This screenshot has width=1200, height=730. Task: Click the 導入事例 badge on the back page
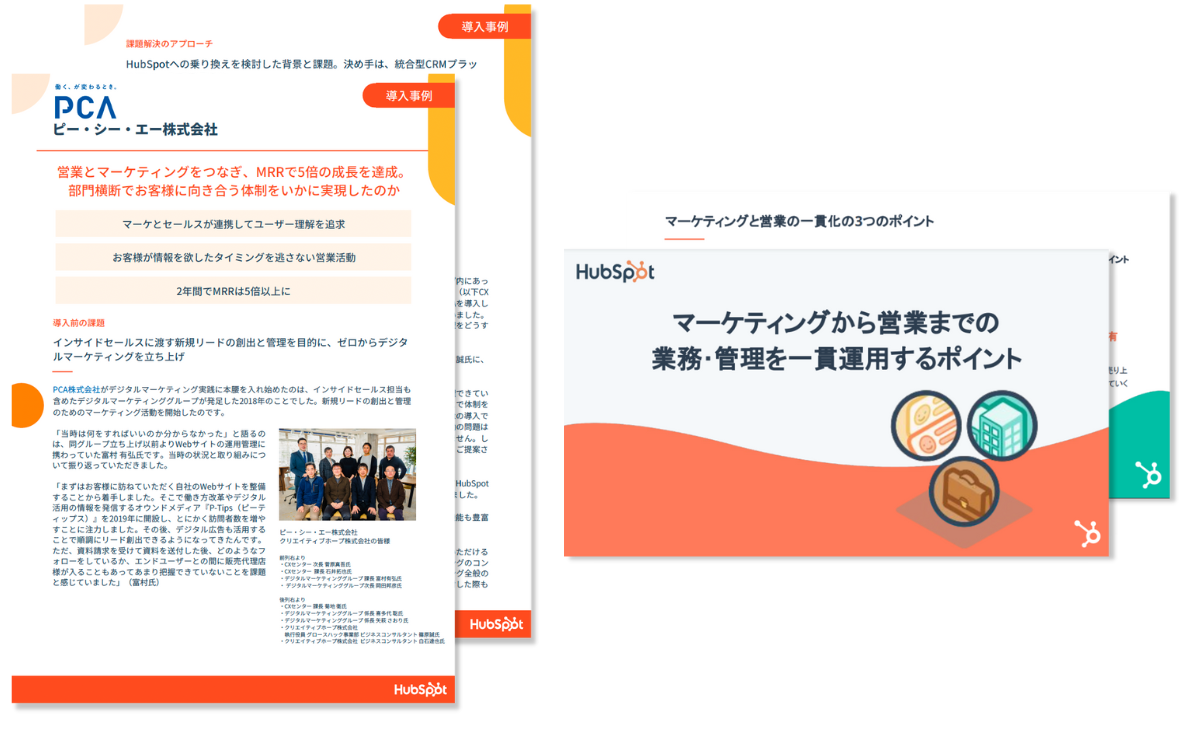point(485,26)
